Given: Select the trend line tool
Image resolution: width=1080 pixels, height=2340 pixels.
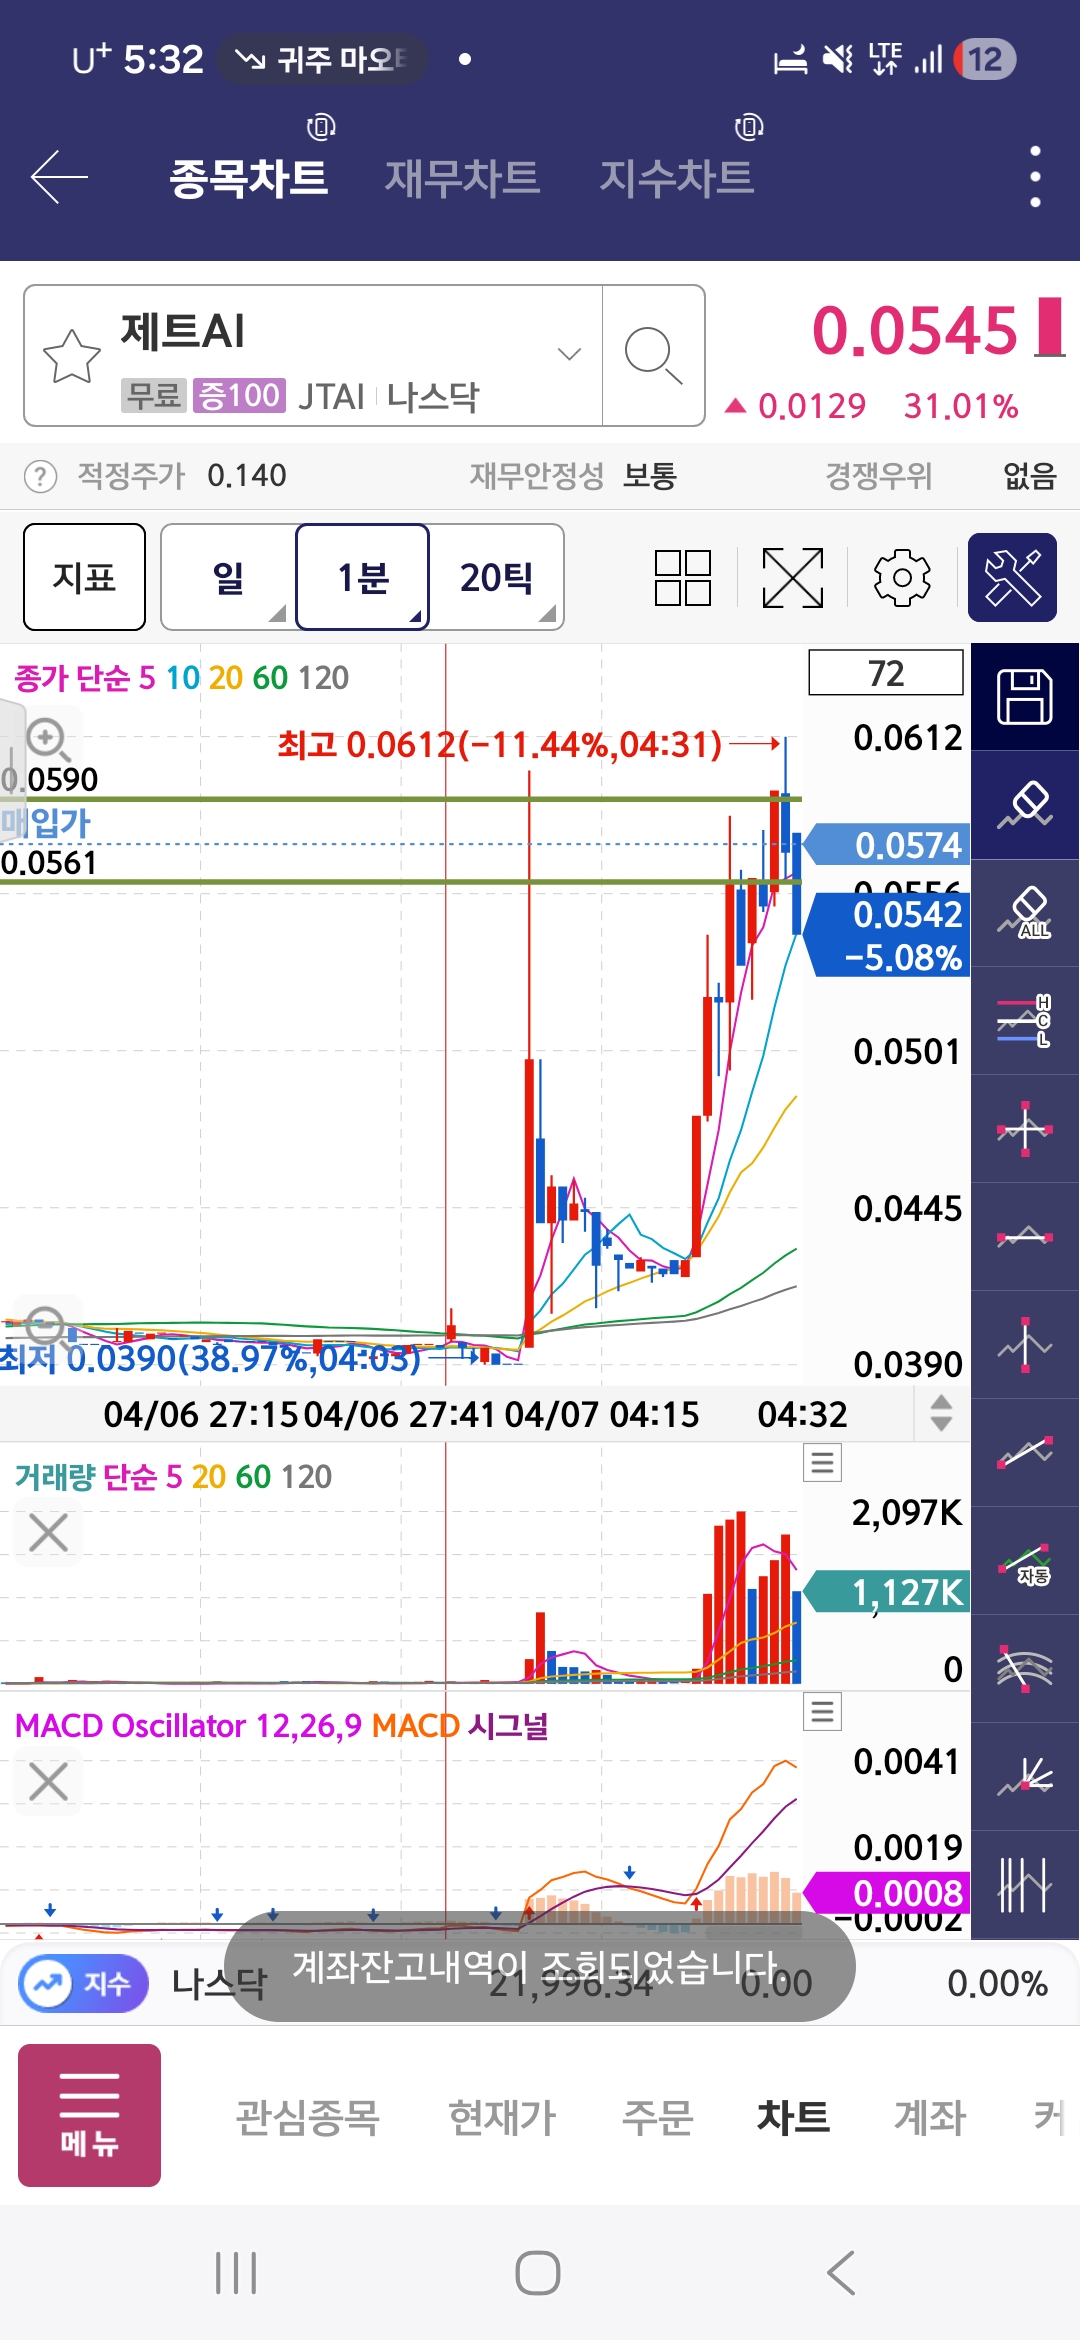Looking at the screenshot, I should [x=1025, y=1453].
